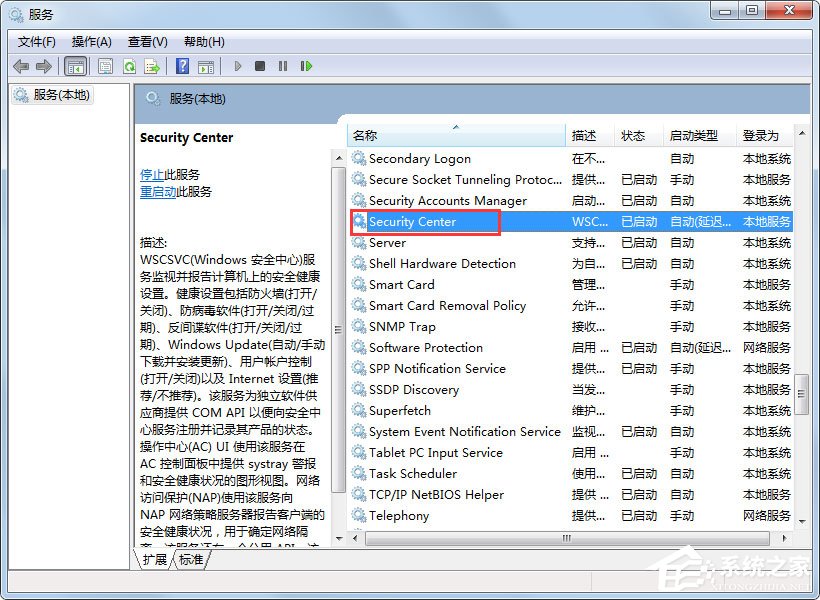
Task: Open the 查看(V) menu
Action: [146, 41]
